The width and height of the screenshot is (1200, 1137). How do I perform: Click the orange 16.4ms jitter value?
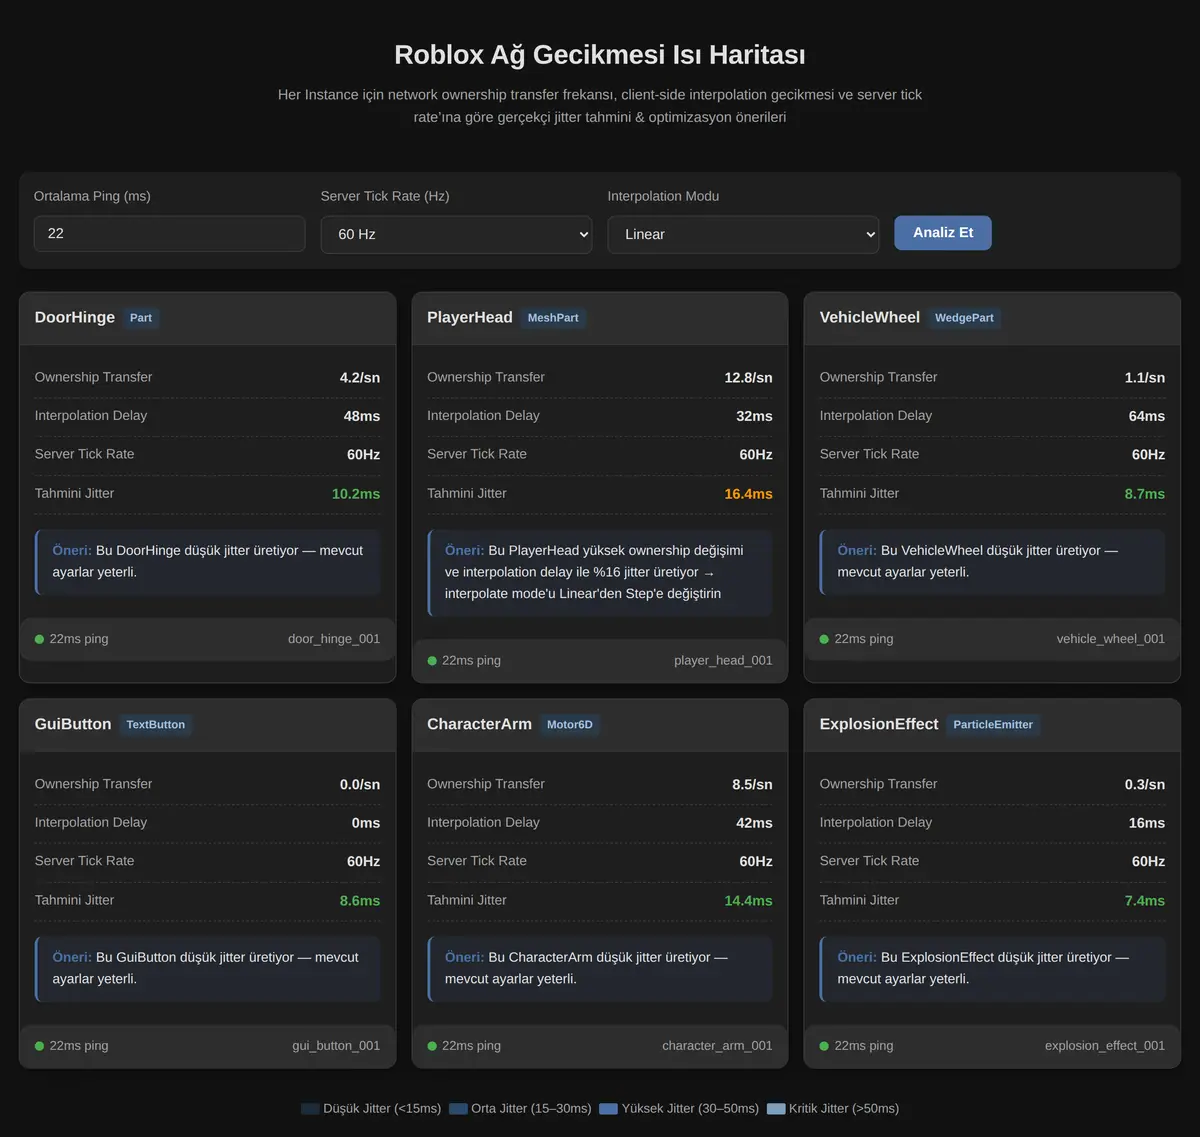(749, 494)
